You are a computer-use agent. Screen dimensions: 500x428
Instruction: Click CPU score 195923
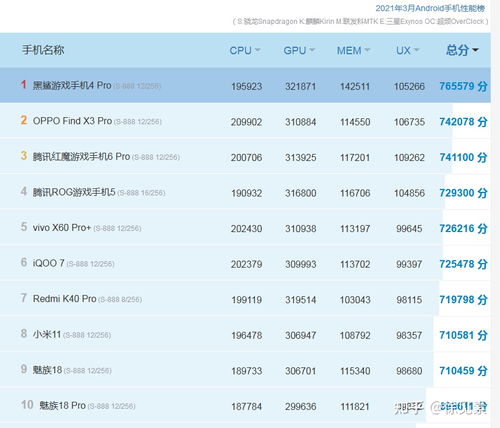247,87
